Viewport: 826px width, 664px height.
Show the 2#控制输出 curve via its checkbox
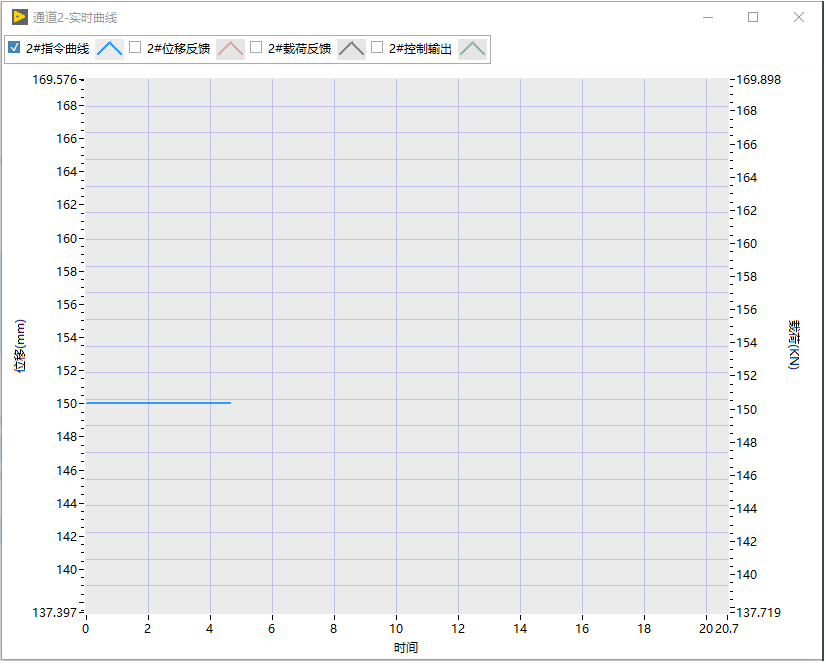coord(377,47)
